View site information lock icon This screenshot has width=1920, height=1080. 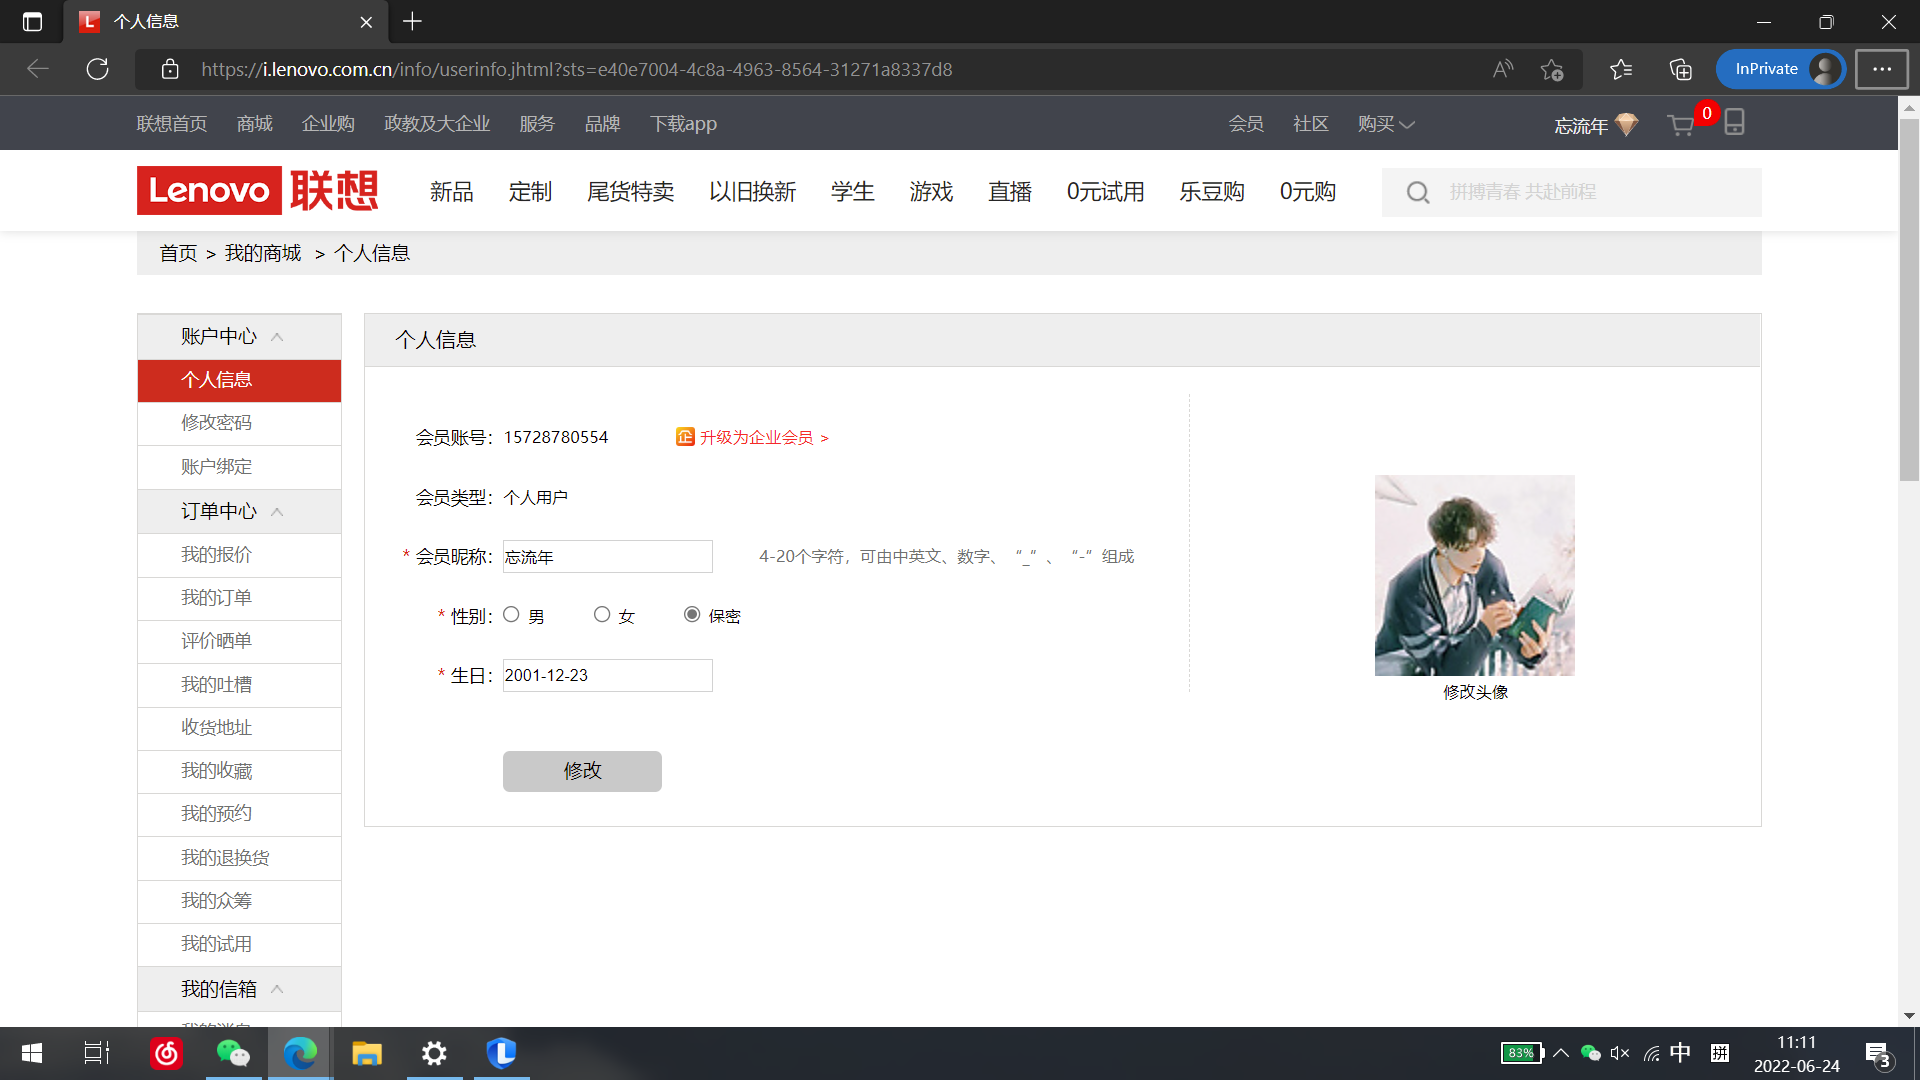tap(170, 69)
